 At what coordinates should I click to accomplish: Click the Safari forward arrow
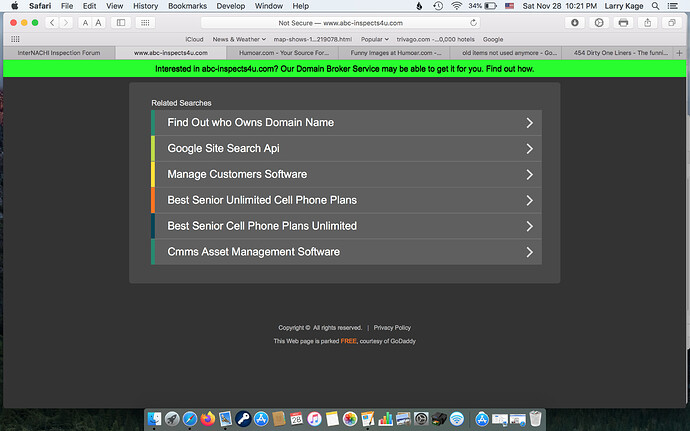click(66, 22)
